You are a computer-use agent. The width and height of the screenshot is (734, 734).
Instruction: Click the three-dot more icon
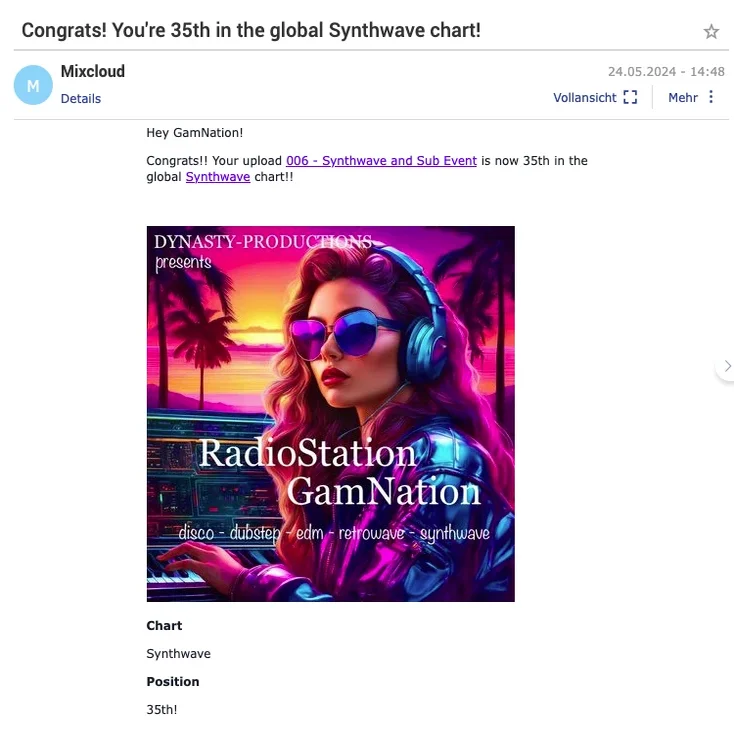click(711, 97)
